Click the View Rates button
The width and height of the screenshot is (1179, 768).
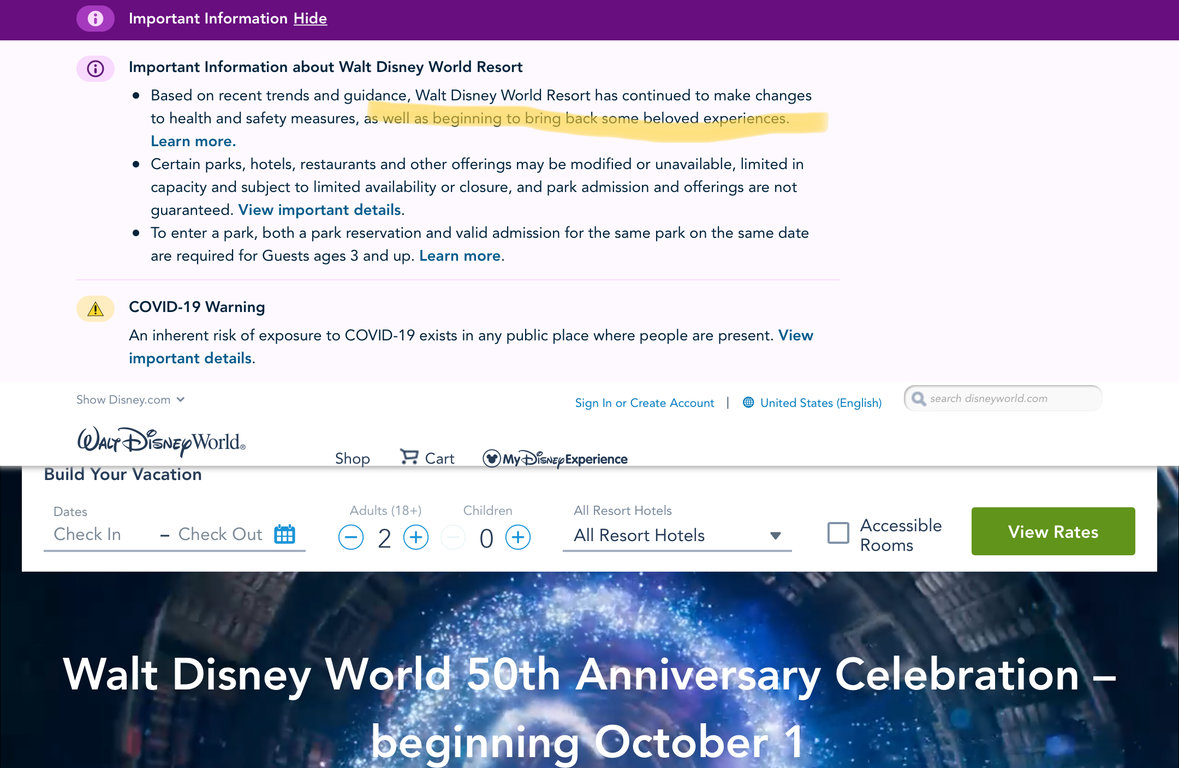(x=1053, y=532)
